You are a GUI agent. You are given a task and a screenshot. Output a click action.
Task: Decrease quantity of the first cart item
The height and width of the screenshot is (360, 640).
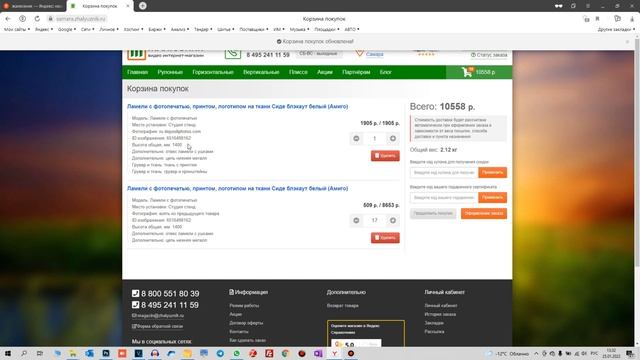(x=356, y=138)
